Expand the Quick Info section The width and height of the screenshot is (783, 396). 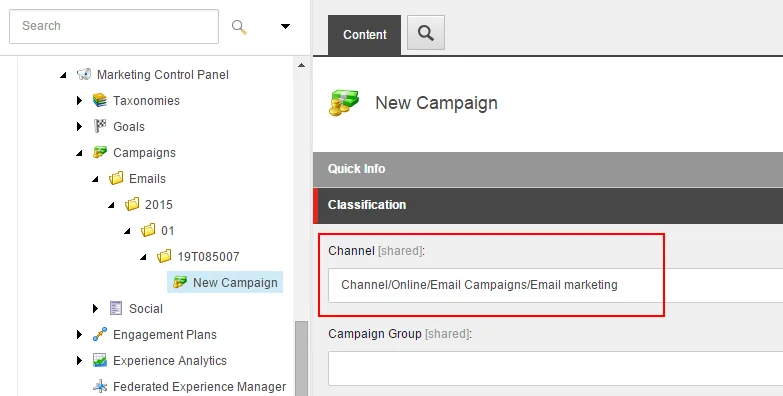click(548, 169)
